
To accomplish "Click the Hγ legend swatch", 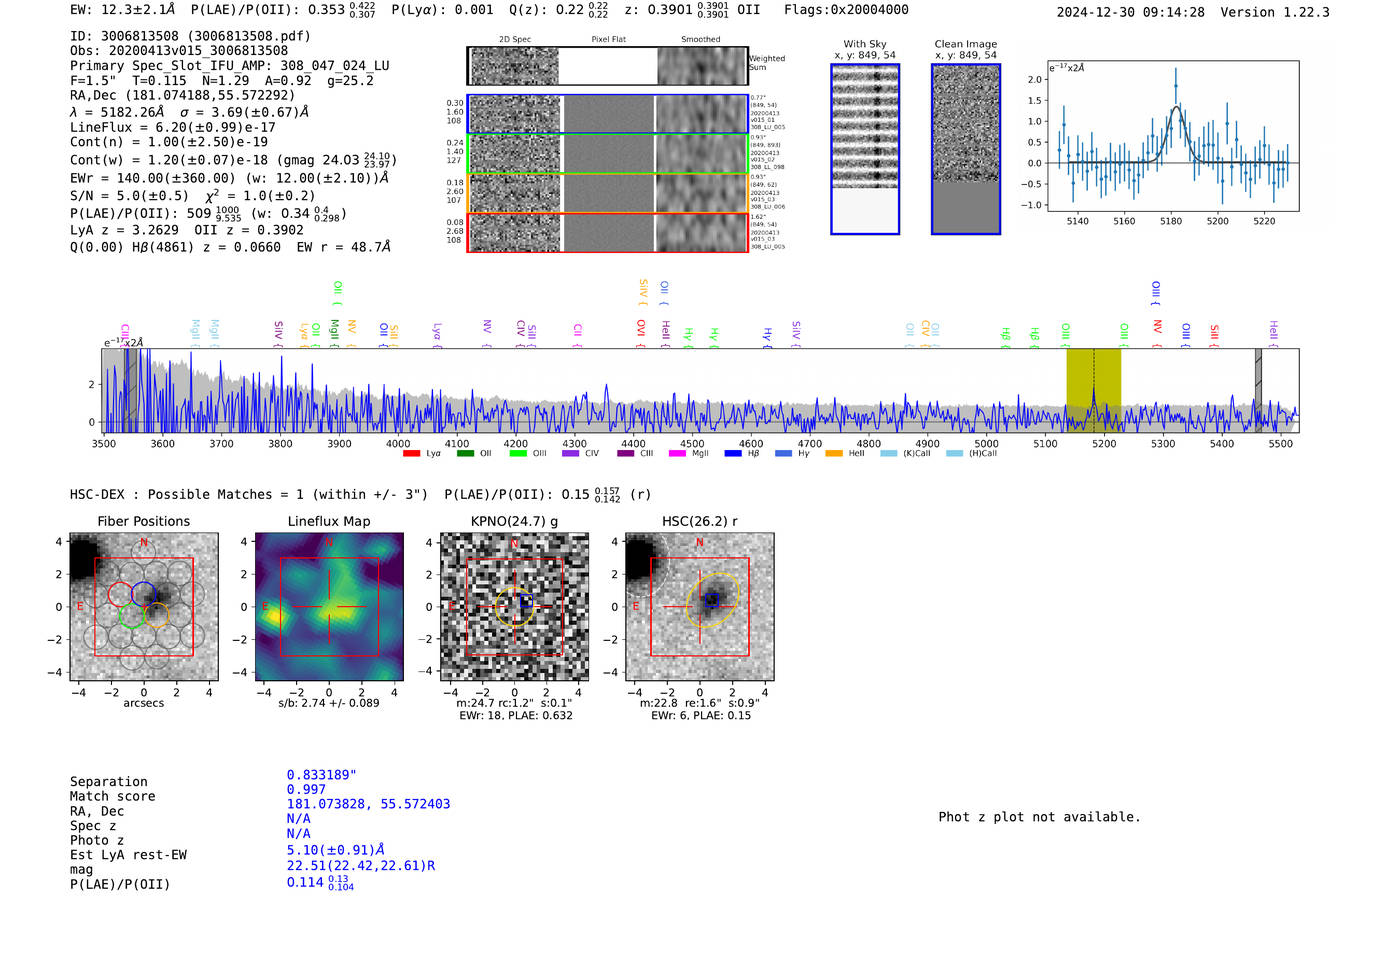I will pyautogui.click(x=783, y=454).
